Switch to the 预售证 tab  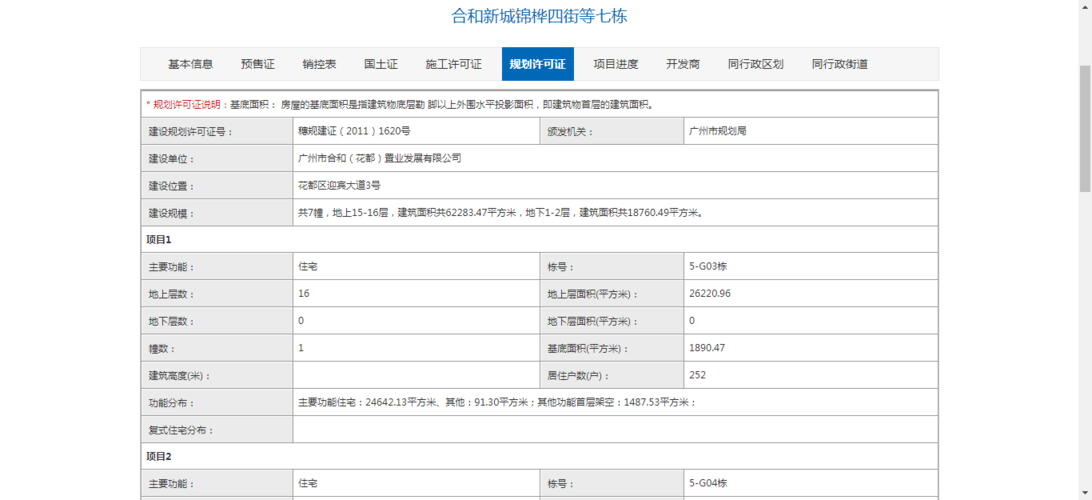[x=257, y=64]
